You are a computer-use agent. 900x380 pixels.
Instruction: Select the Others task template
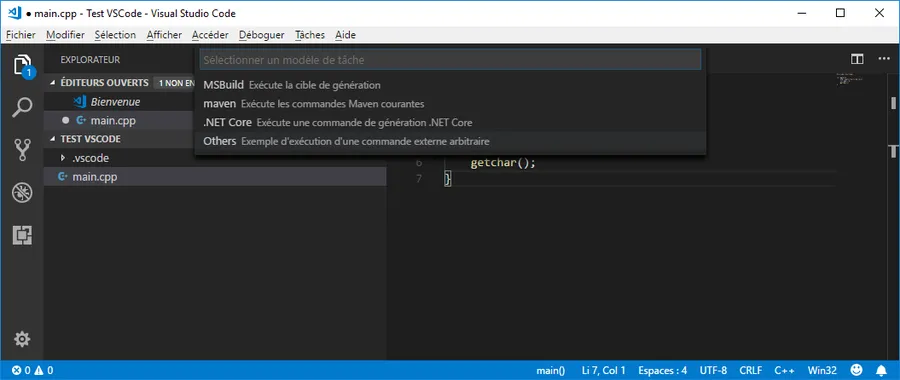click(x=450, y=141)
